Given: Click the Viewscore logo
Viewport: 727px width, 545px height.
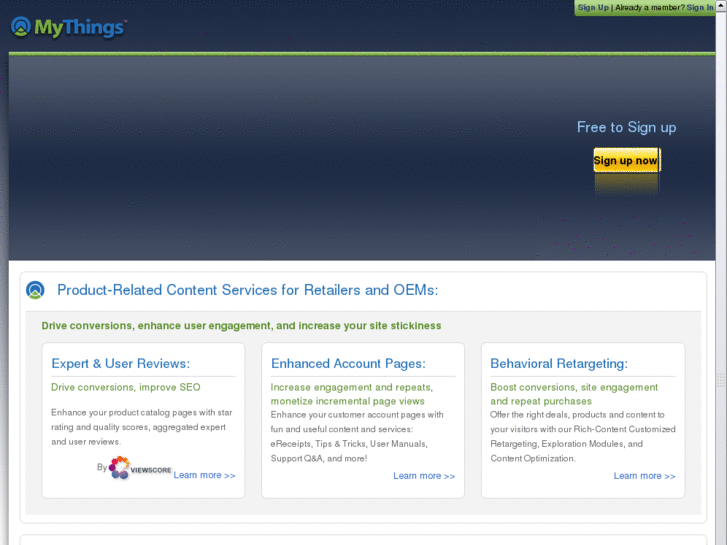Looking at the screenshot, I should click(140, 468).
